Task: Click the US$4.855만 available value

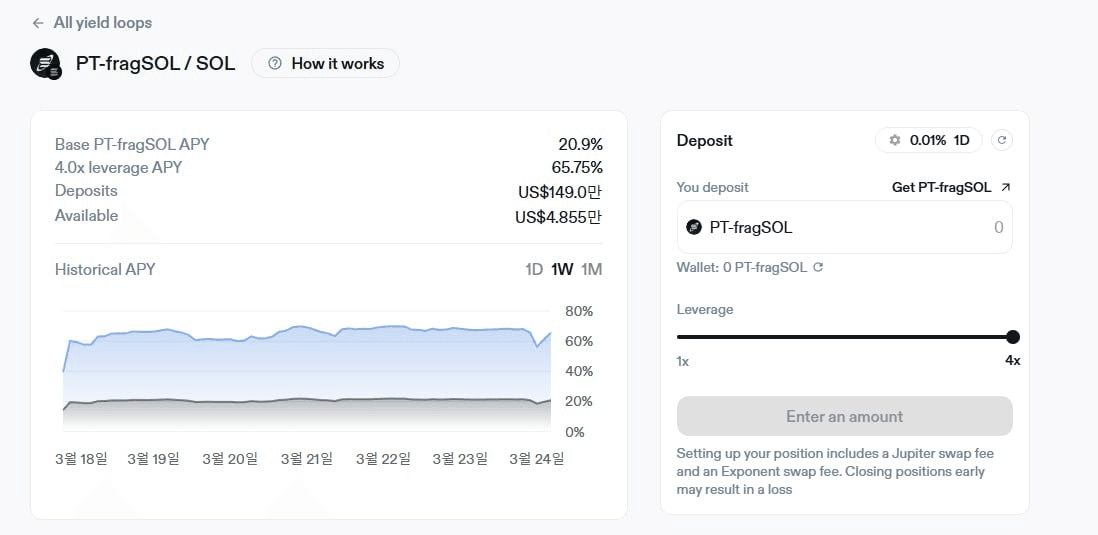Action: [x=559, y=217]
